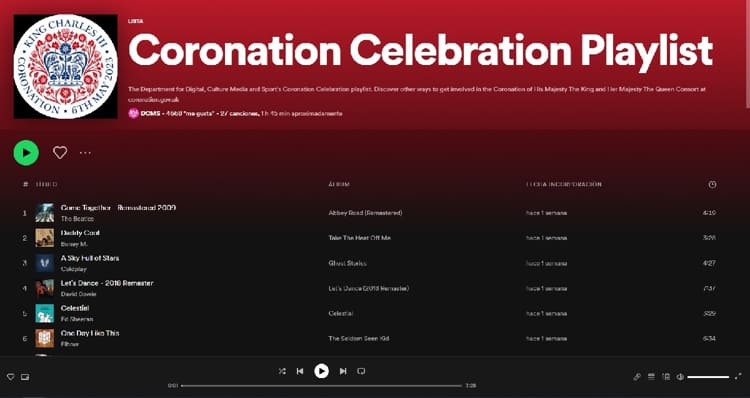Open the Ghost Stories album link
The width and height of the screenshot is (750, 398).
tap(347, 263)
